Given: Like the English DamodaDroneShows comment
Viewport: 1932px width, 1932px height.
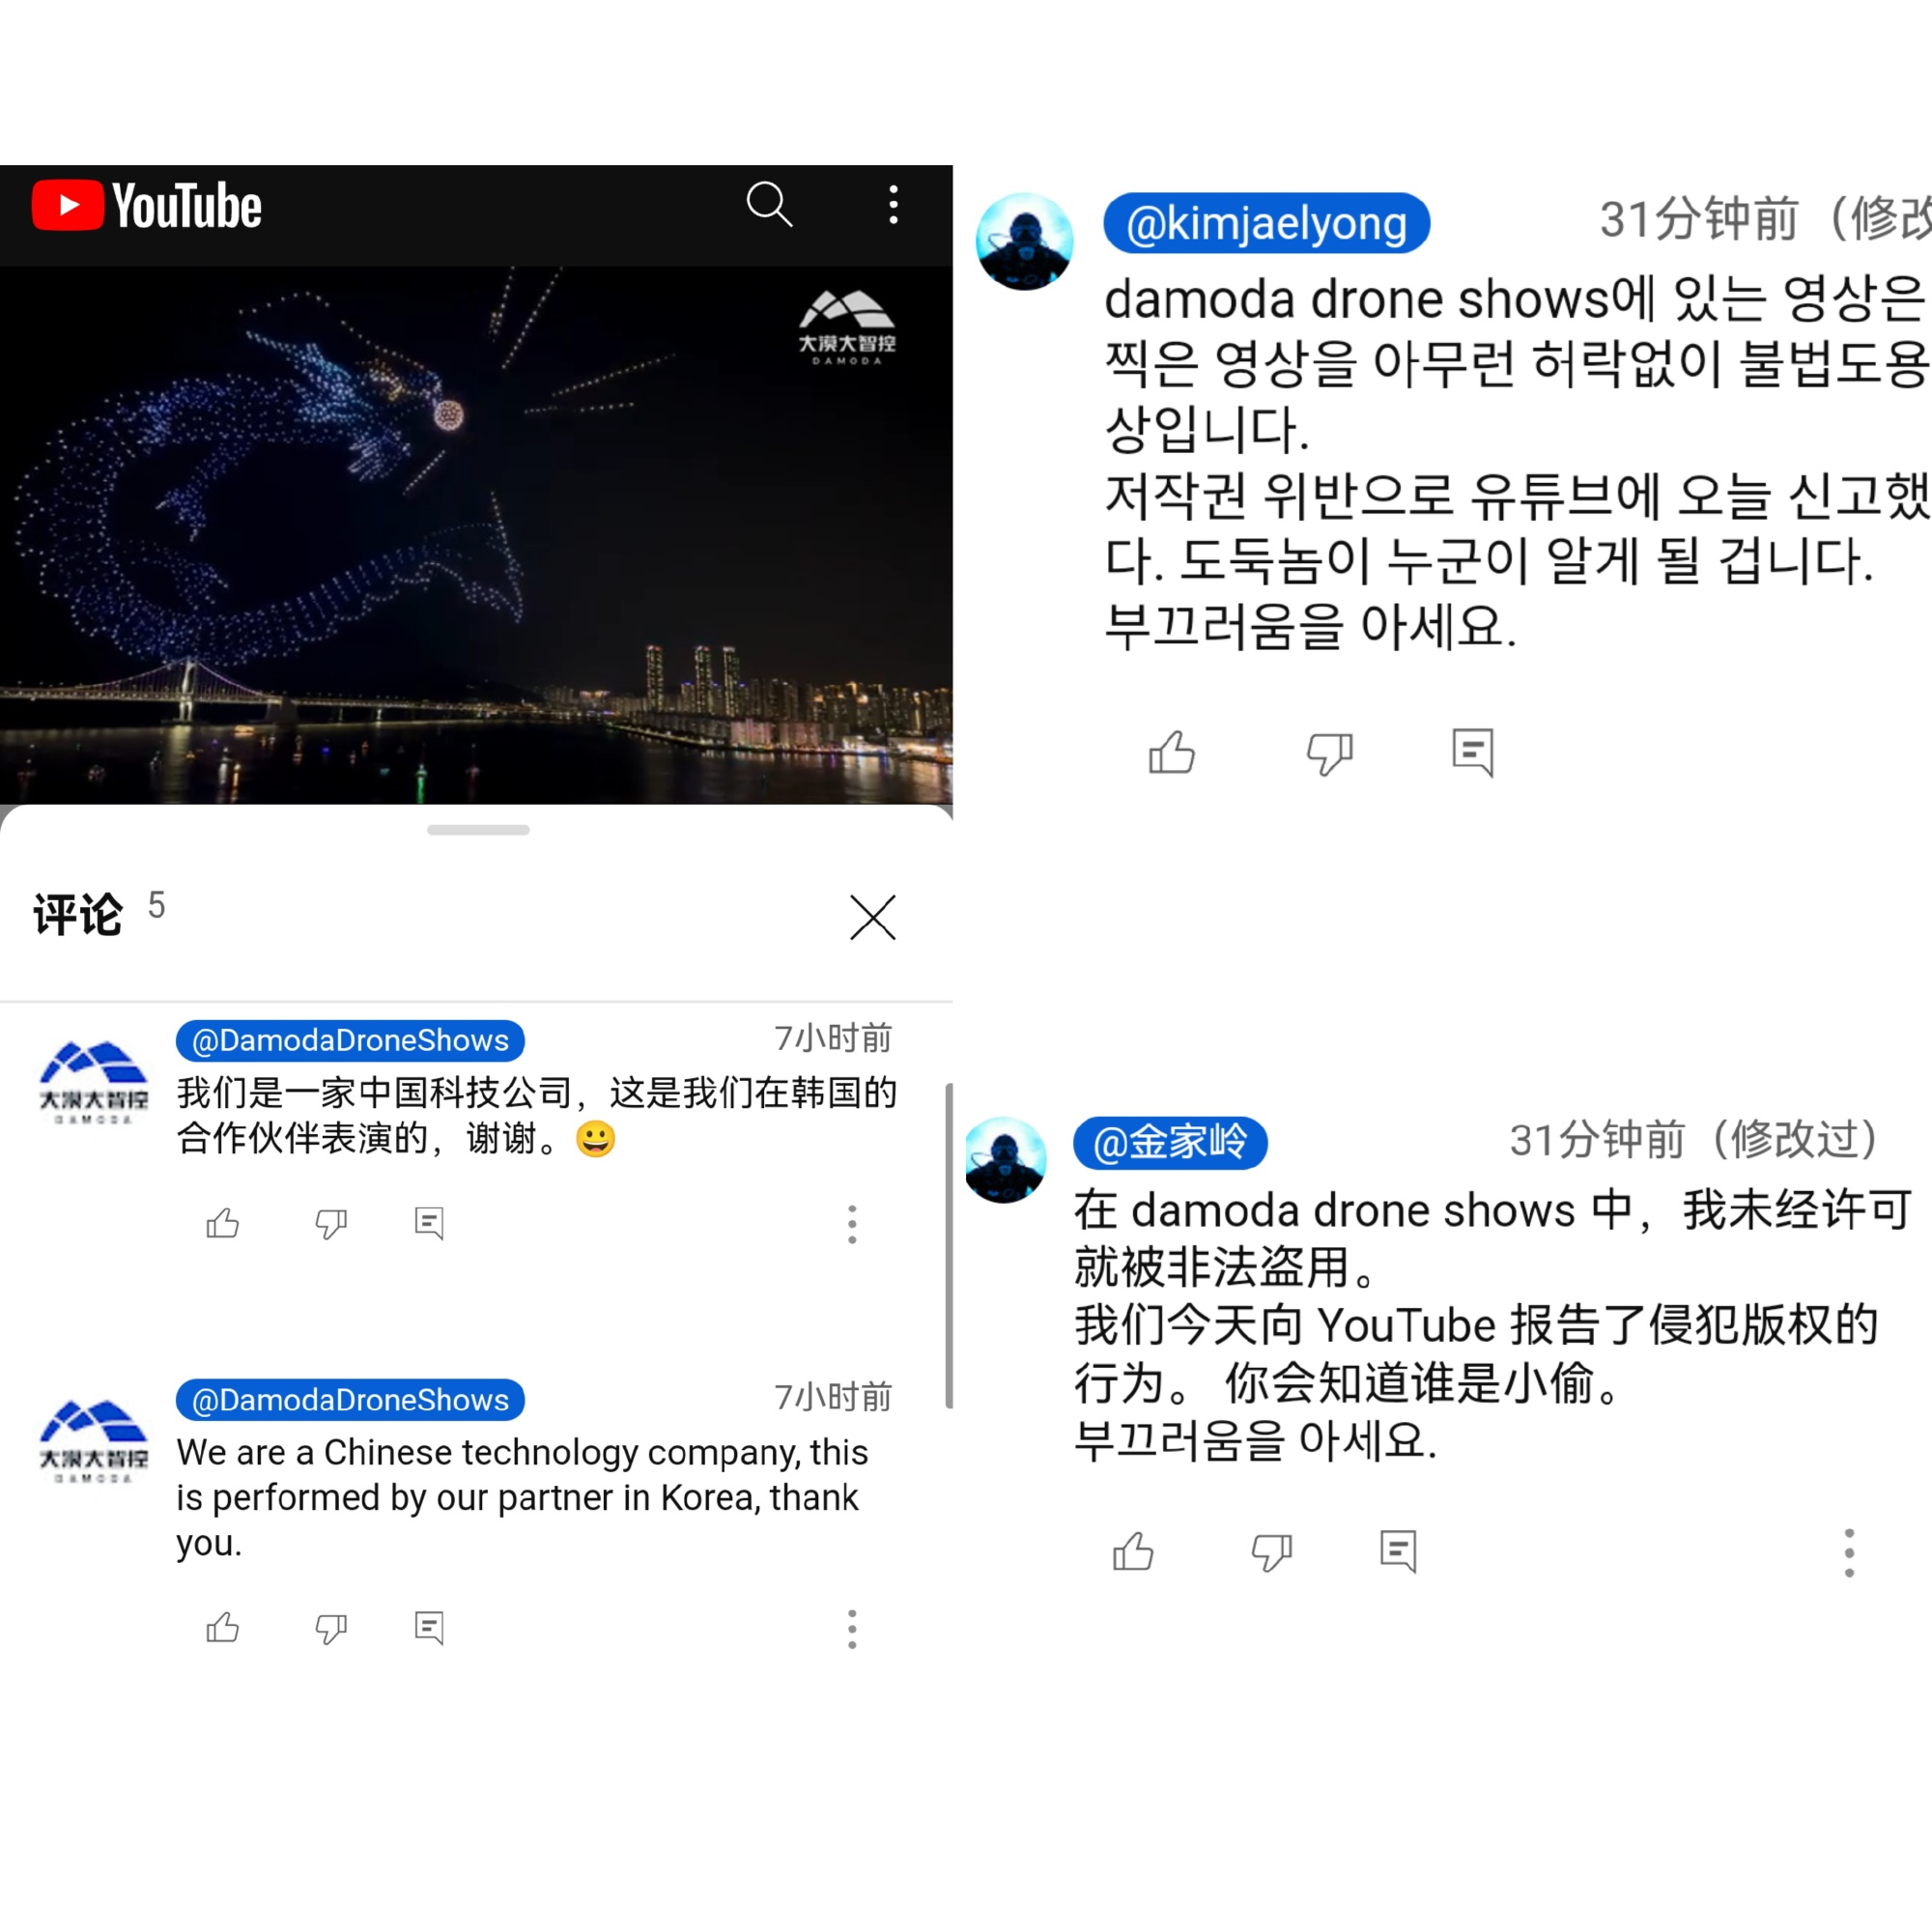Looking at the screenshot, I should [x=223, y=1628].
